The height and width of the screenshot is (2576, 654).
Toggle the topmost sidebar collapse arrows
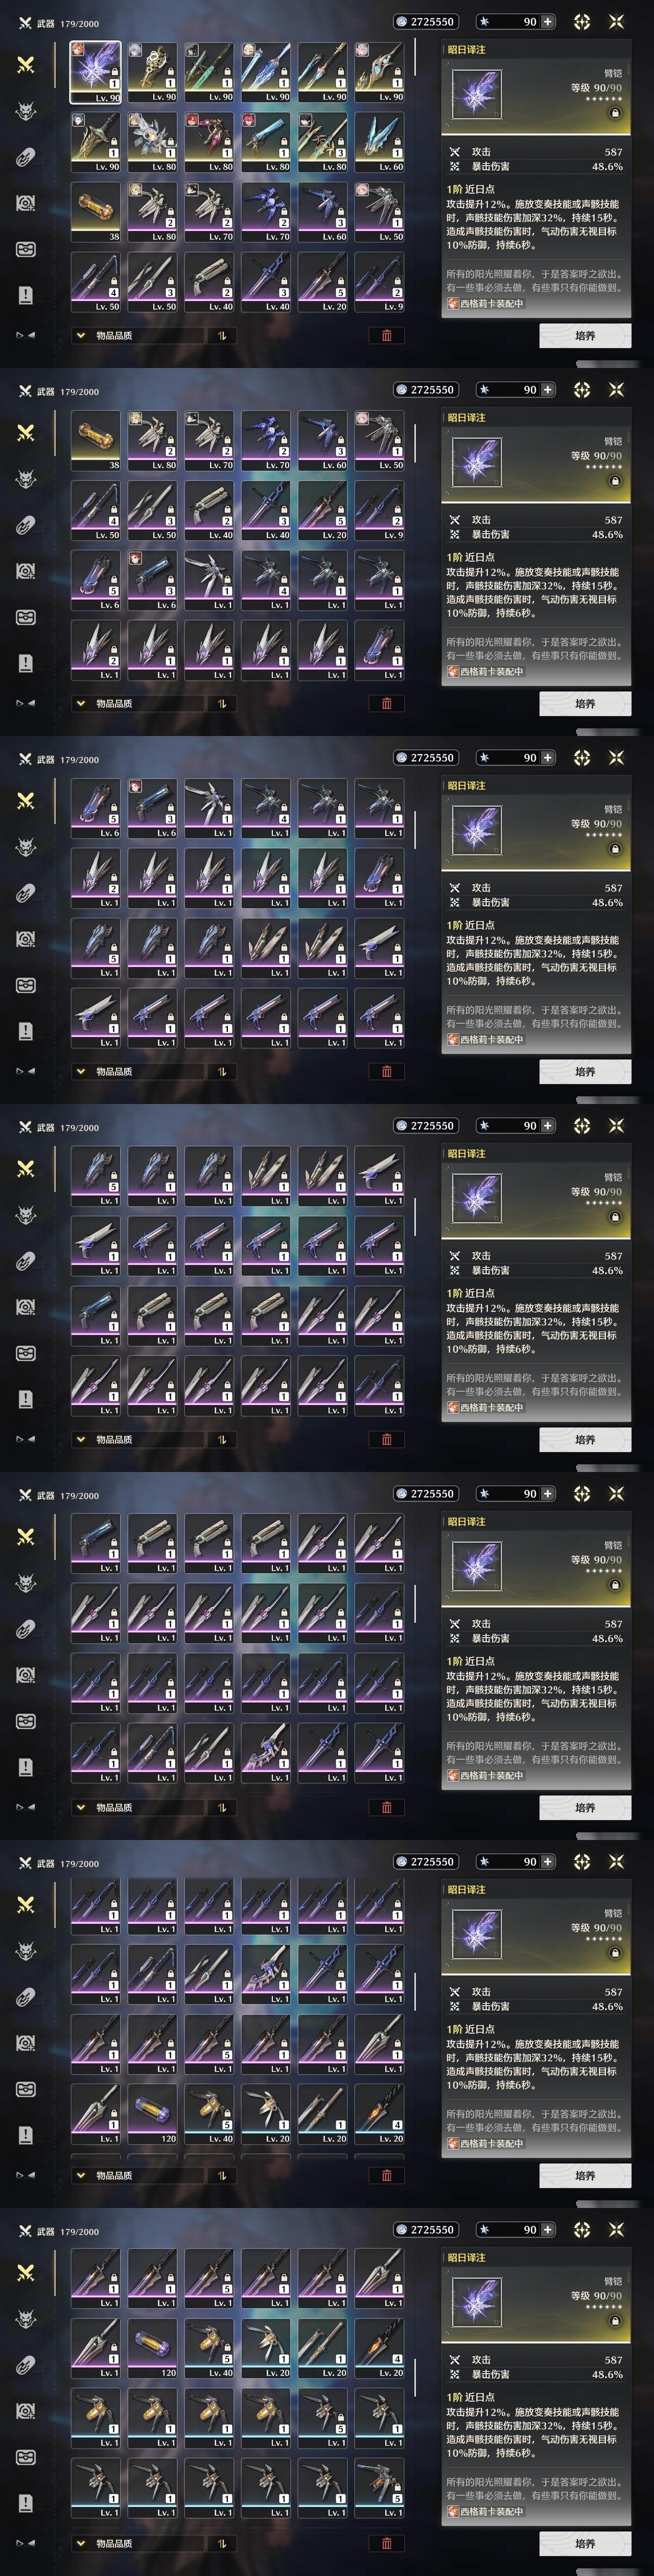tap(26, 335)
